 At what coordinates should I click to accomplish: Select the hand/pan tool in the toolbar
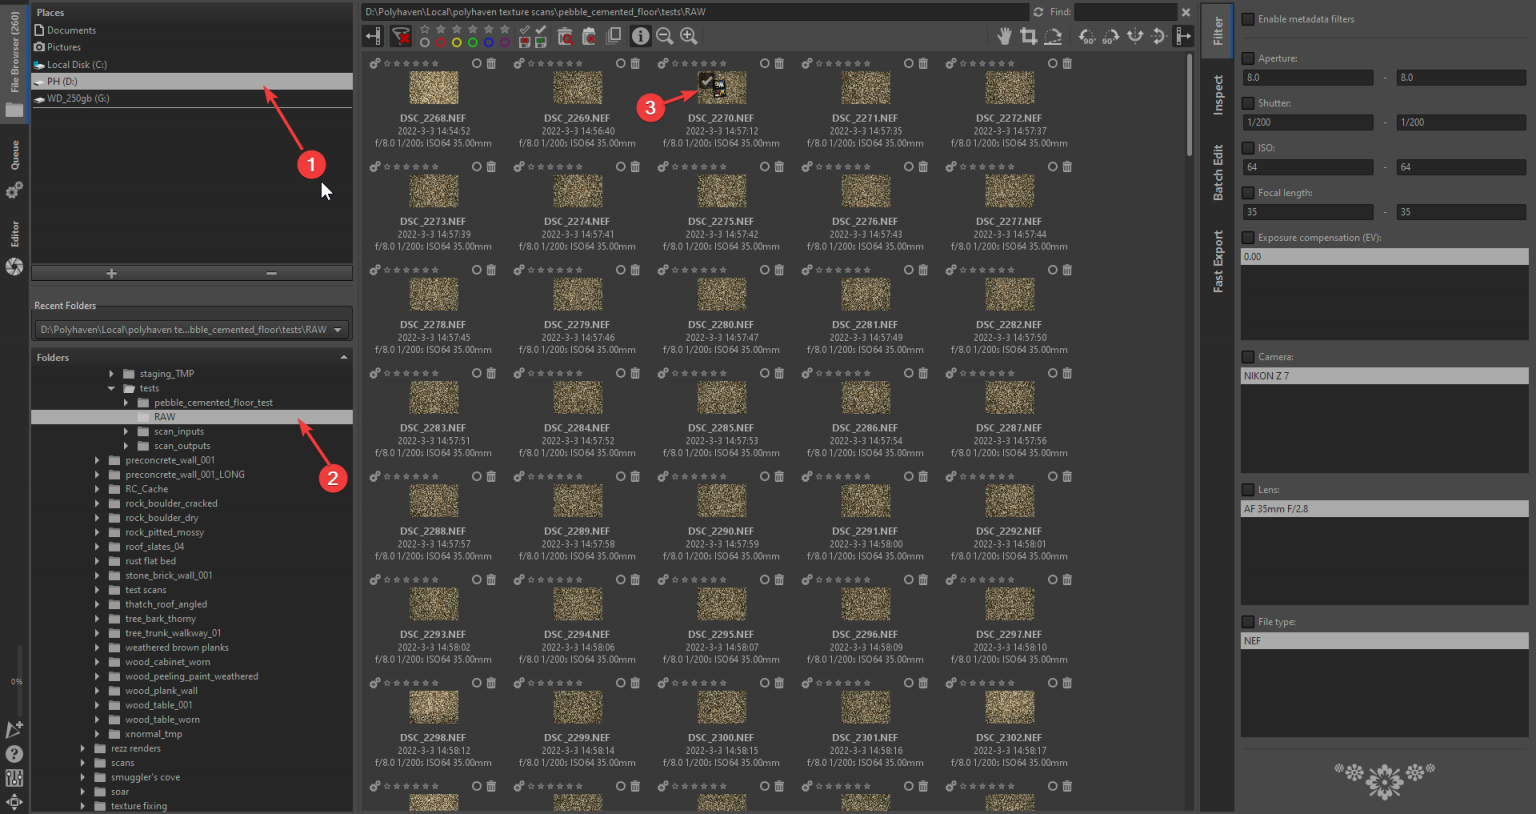coord(1005,36)
